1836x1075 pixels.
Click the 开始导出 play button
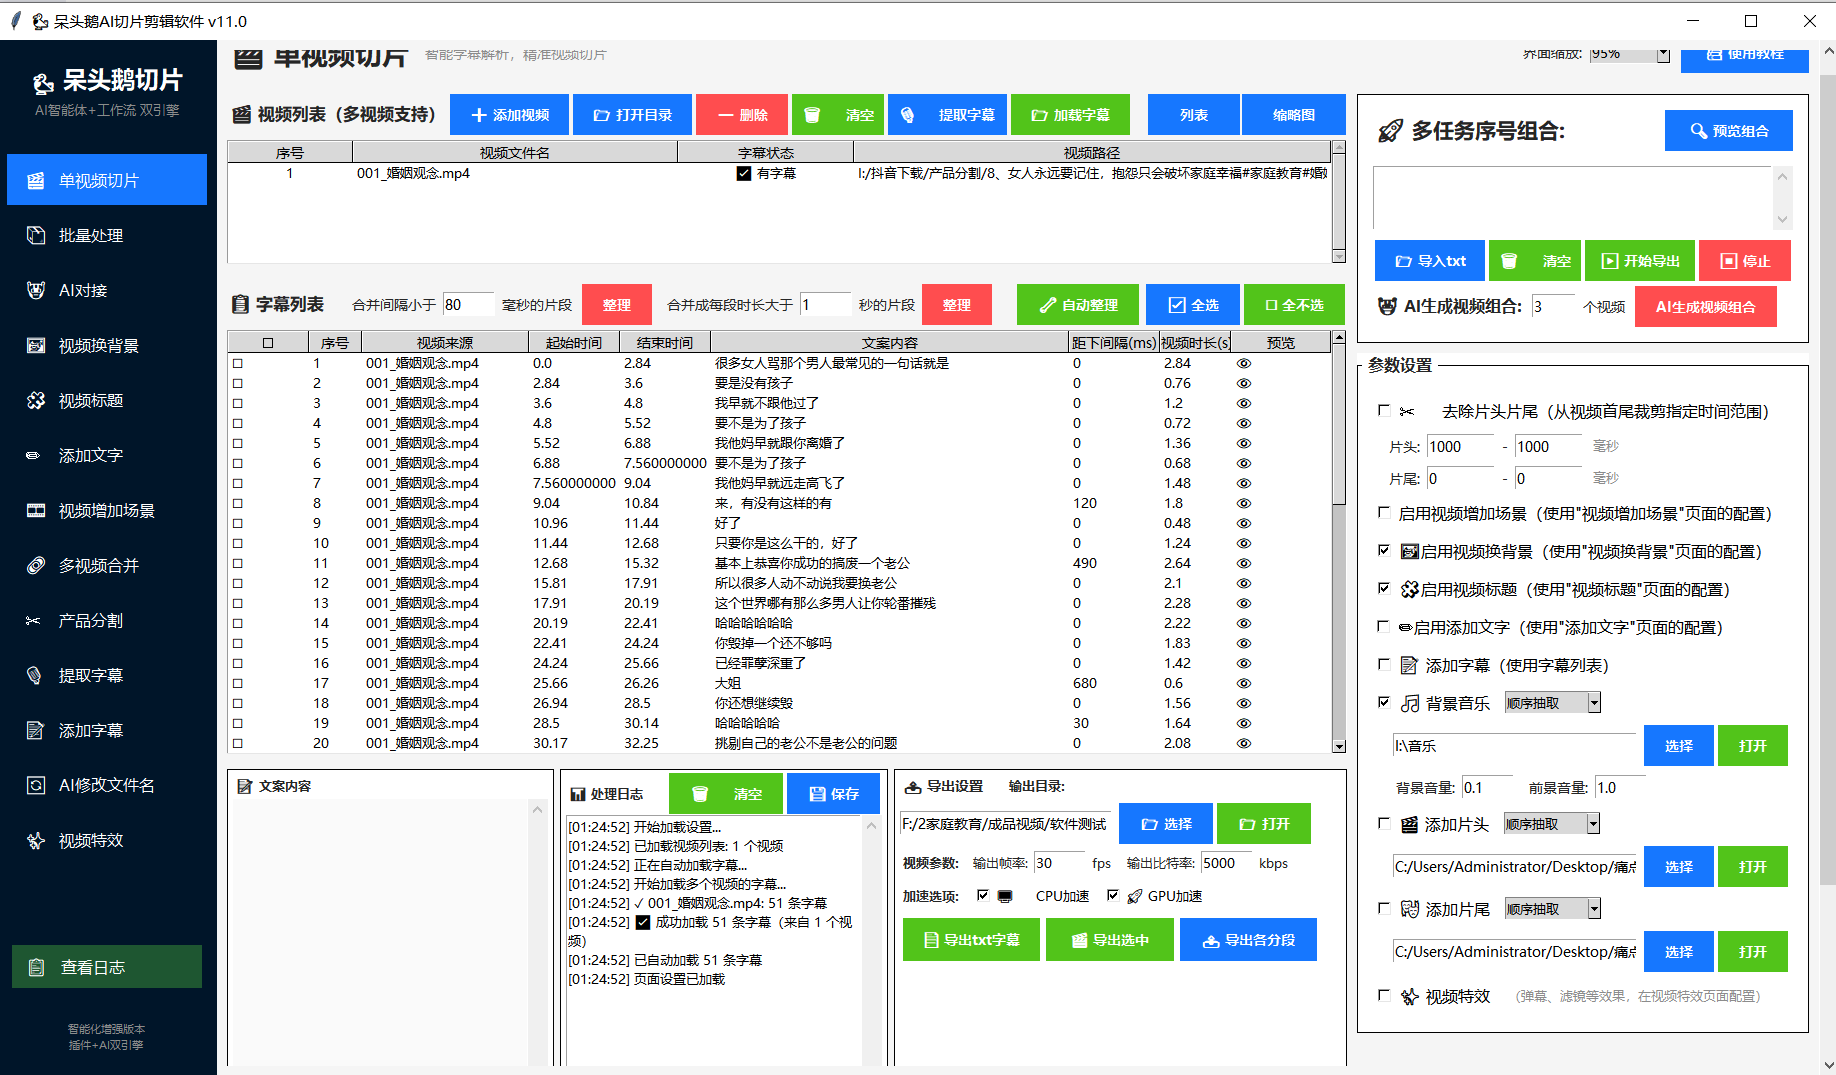1640,261
